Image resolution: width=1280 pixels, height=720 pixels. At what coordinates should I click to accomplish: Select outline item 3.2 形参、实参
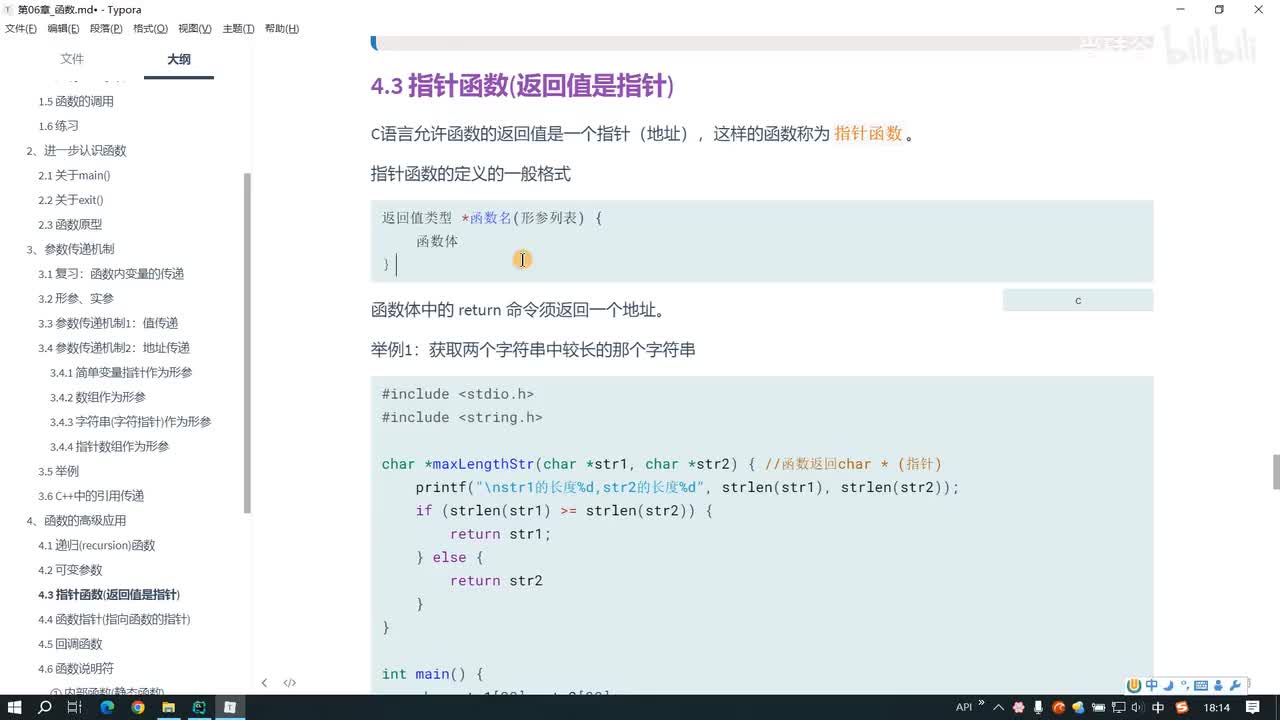tap(76, 299)
